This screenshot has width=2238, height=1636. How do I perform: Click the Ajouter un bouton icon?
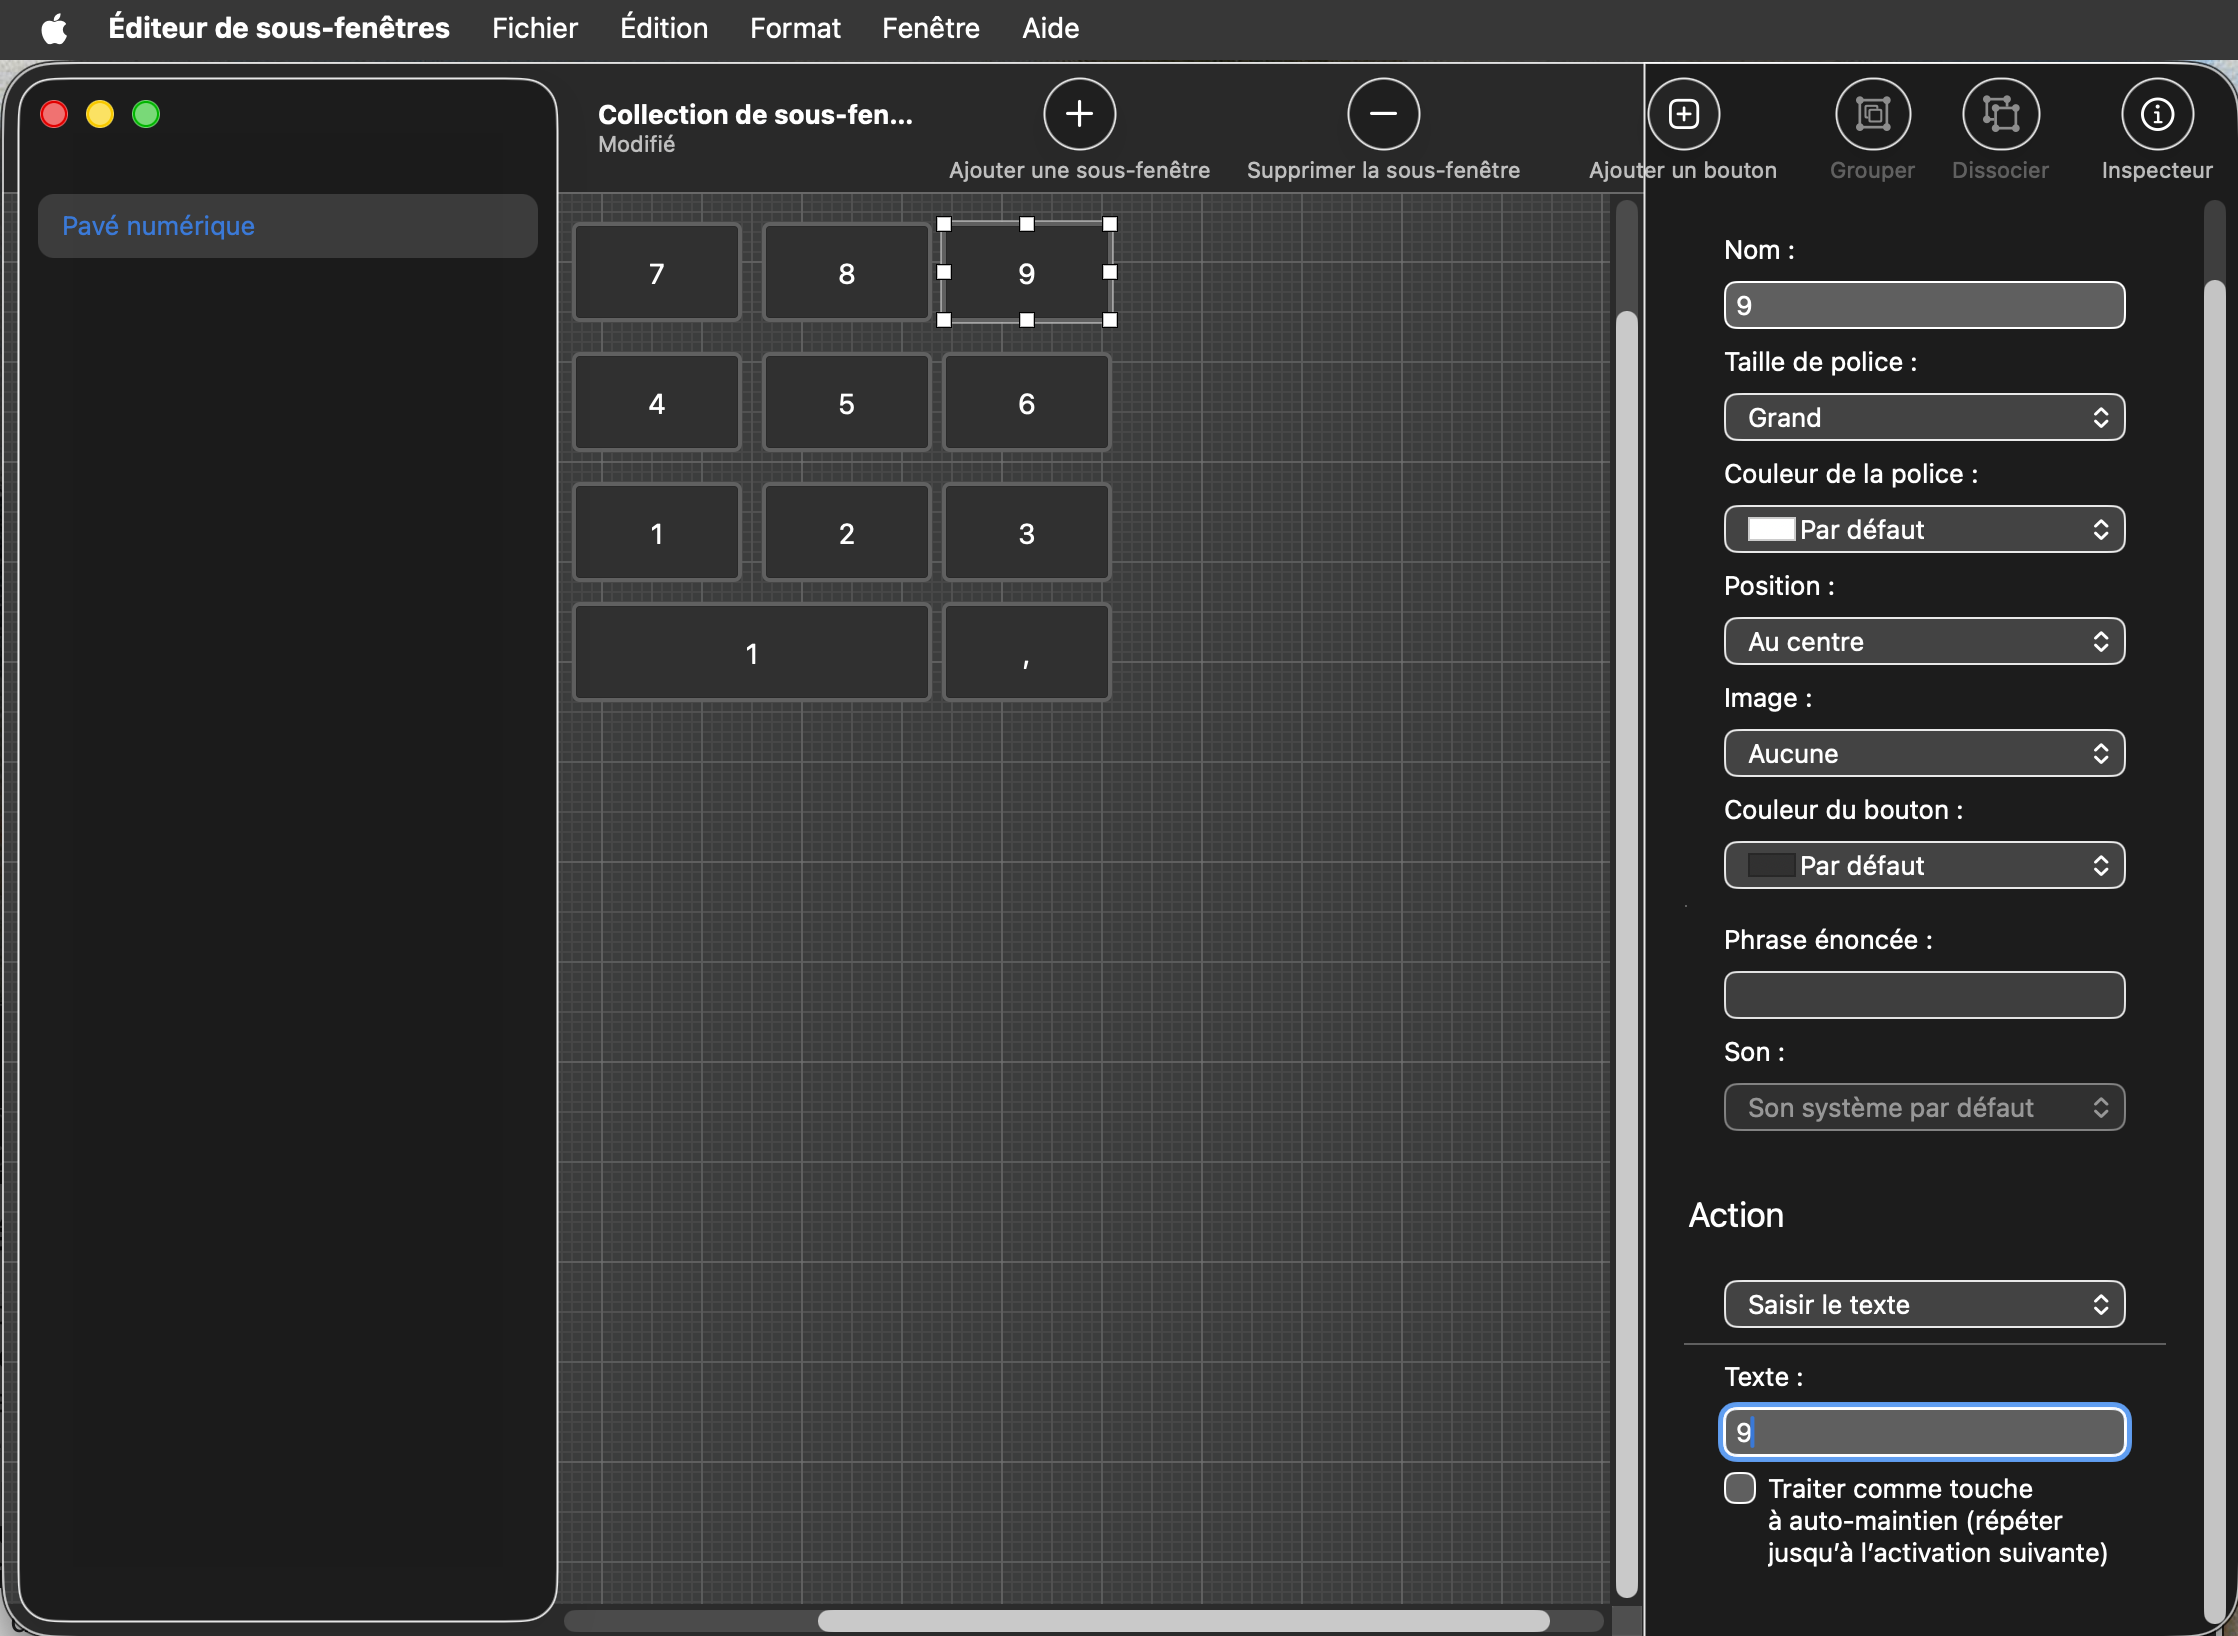[x=1684, y=114]
